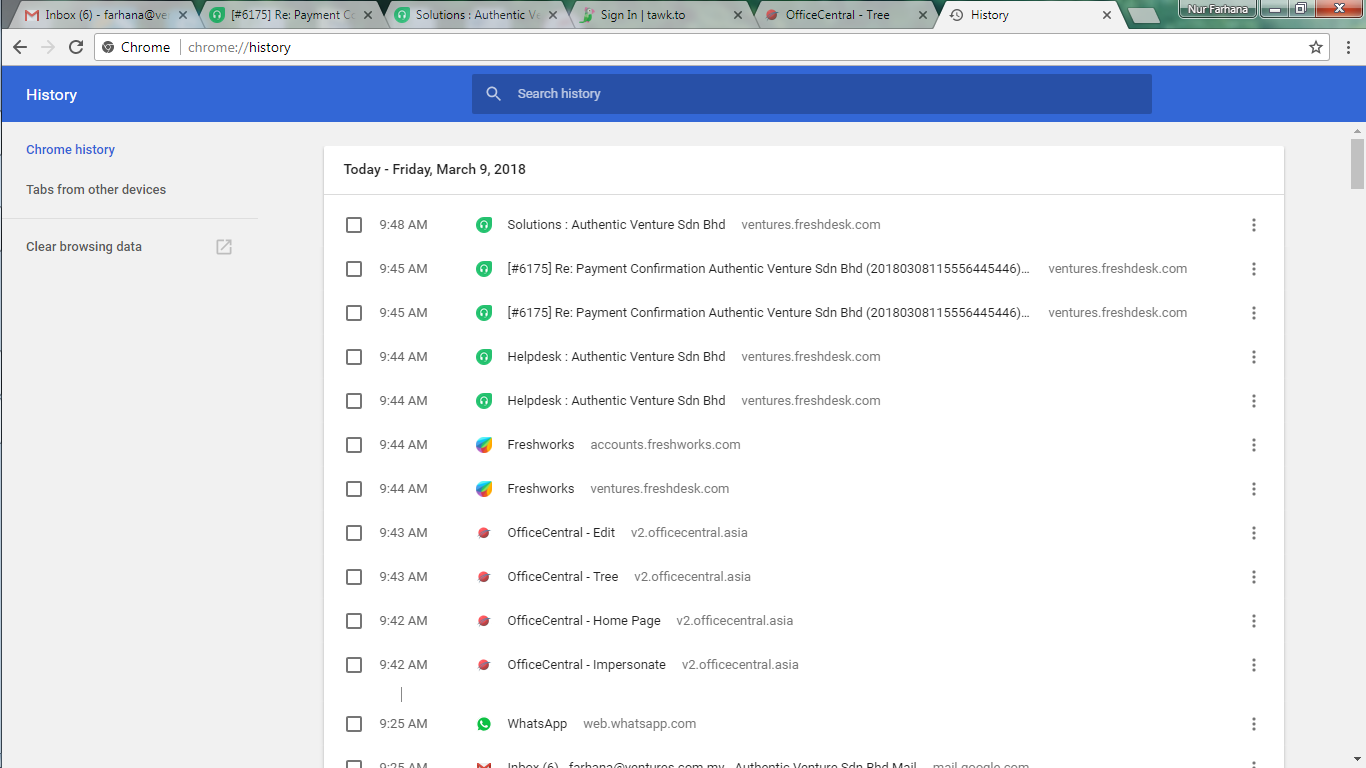Open more actions for OfficeCentral - Edit entry

point(1254,533)
